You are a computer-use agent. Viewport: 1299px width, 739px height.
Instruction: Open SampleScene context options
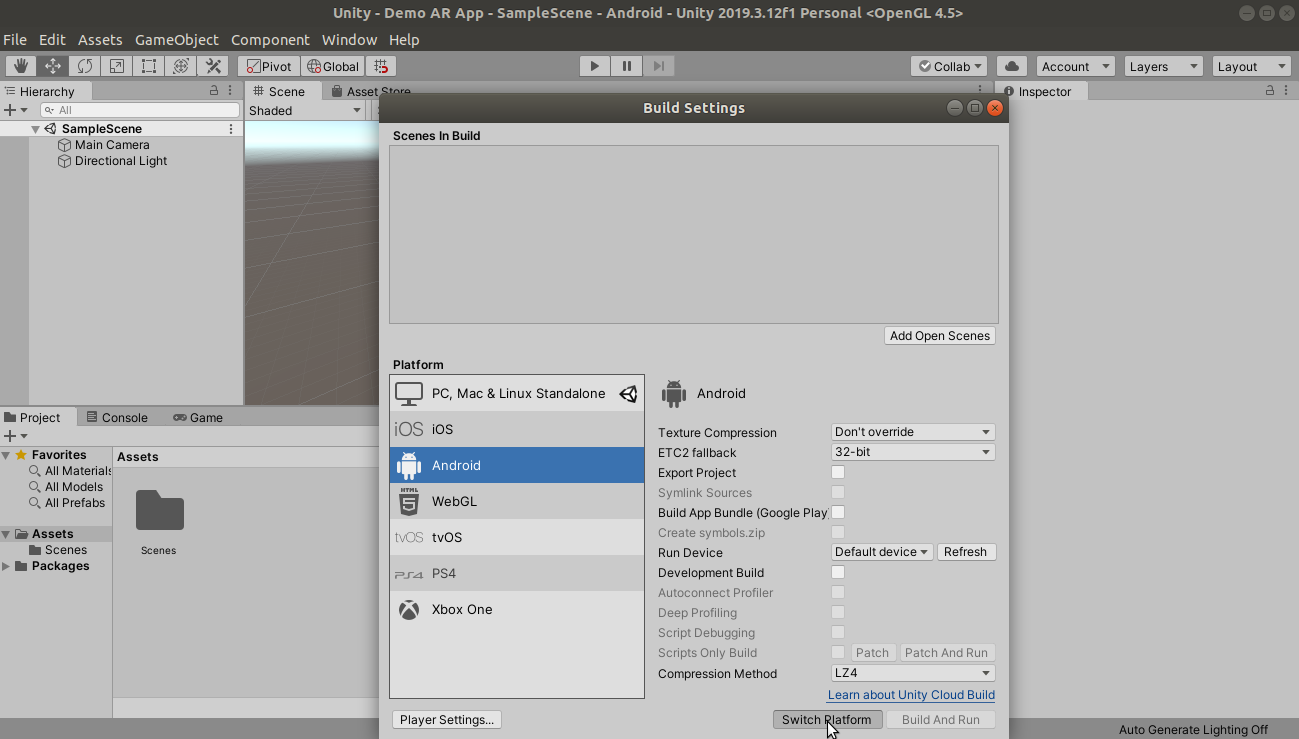[x=231, y=129]
